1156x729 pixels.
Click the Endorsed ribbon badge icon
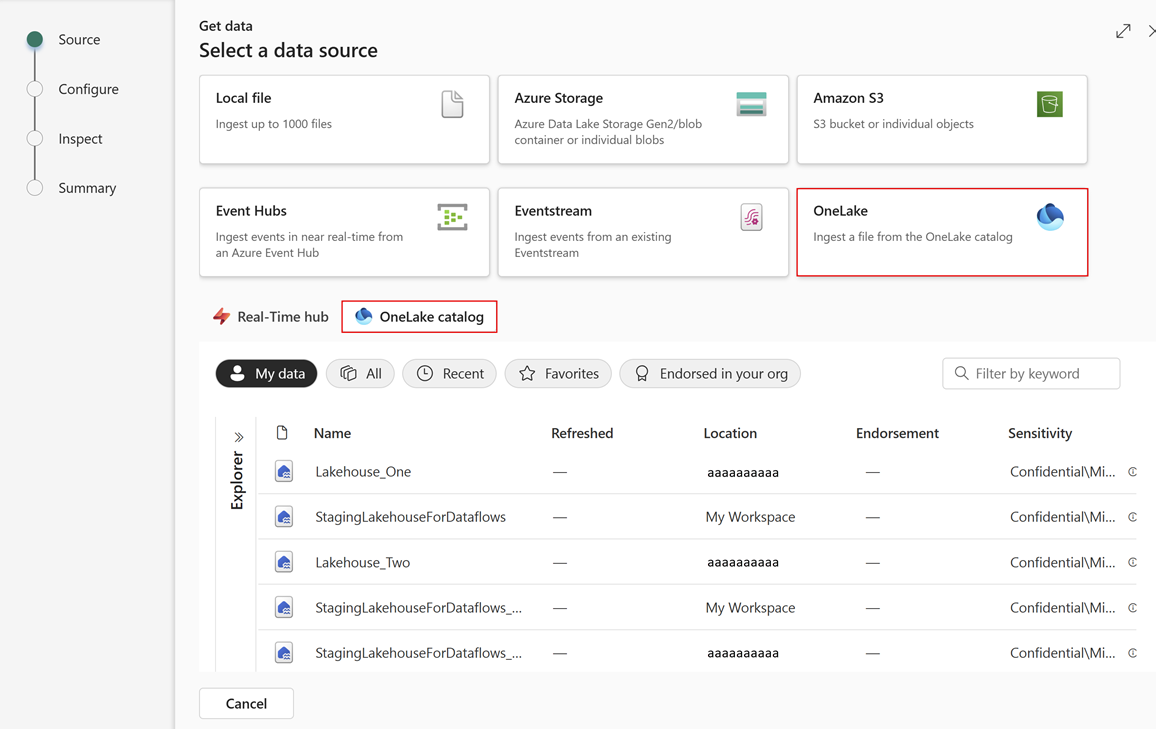(x=642, y=374)
